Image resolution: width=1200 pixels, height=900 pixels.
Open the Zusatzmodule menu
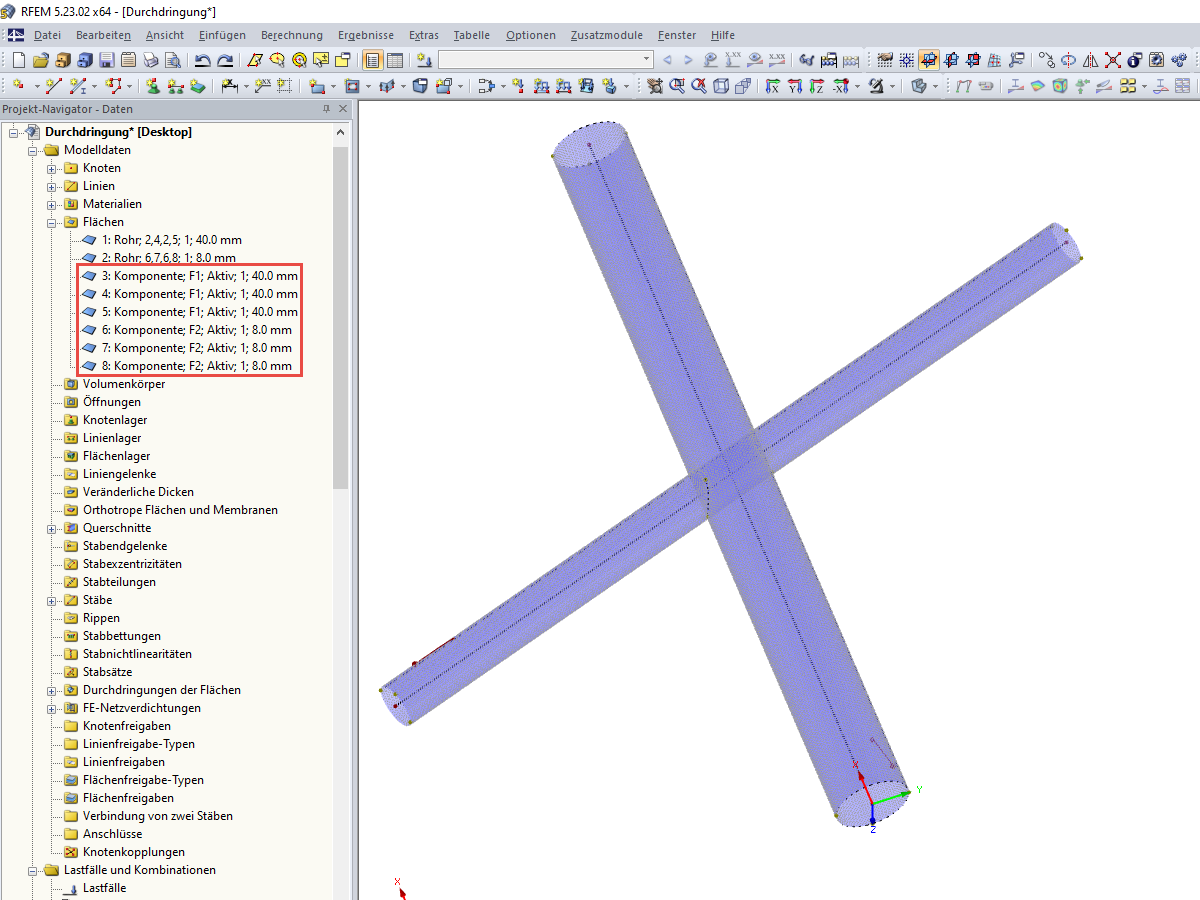pyautogui.click(x=607, y=35)
